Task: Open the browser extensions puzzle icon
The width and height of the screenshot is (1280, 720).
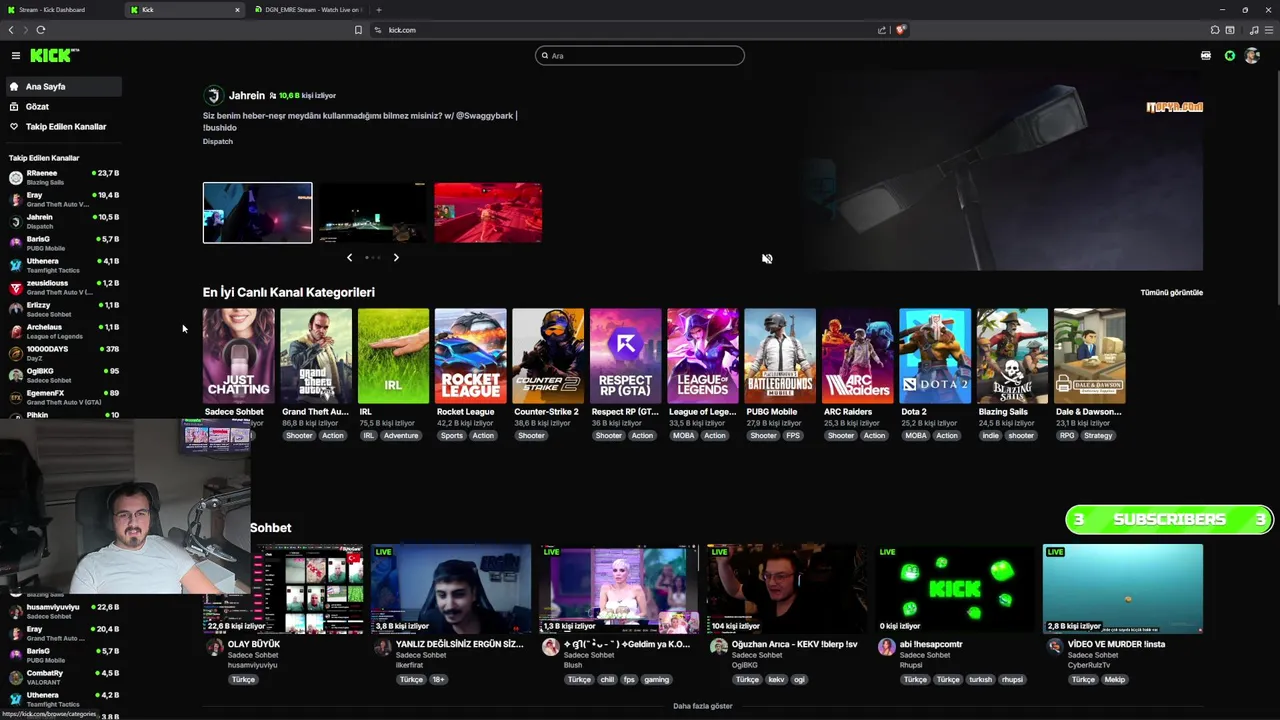Action: click(x=1215, y=30)
